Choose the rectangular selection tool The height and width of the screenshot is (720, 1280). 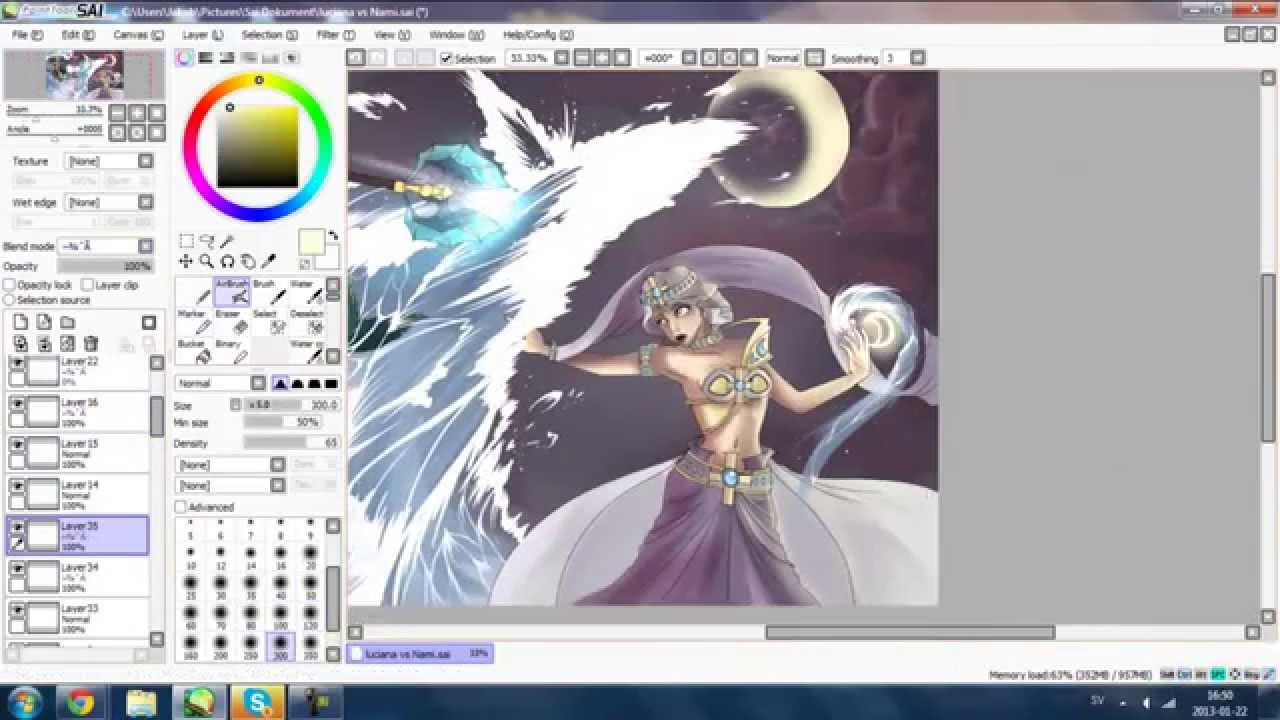pos(186,241)
